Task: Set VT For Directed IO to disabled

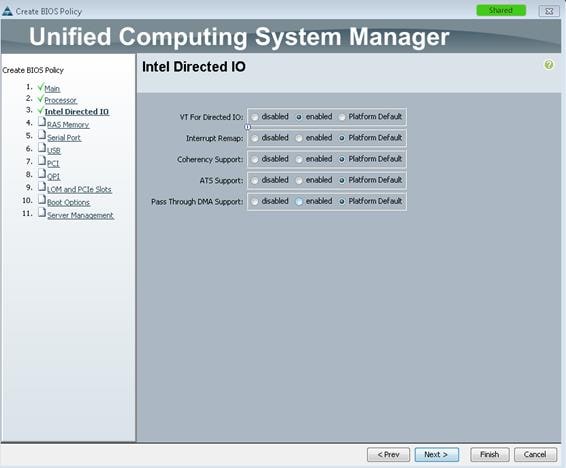Action: tap(255, 117)
